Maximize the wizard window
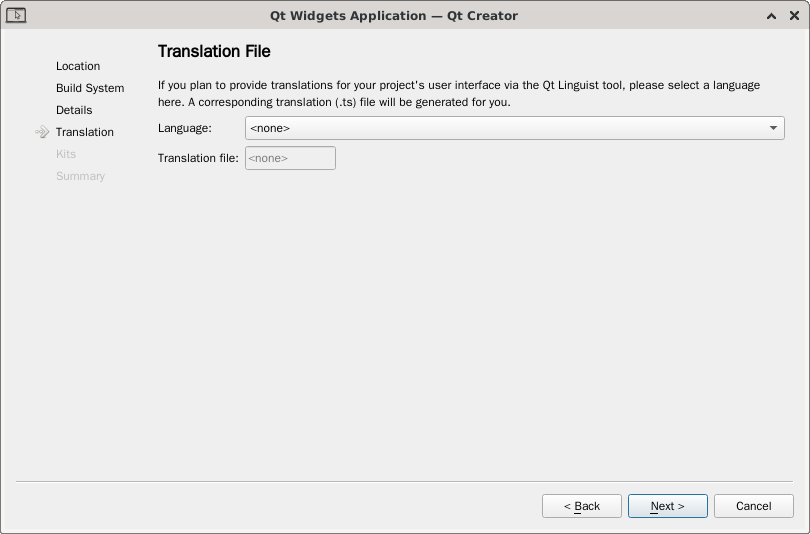The image size is (810, 534). (772, 16)
